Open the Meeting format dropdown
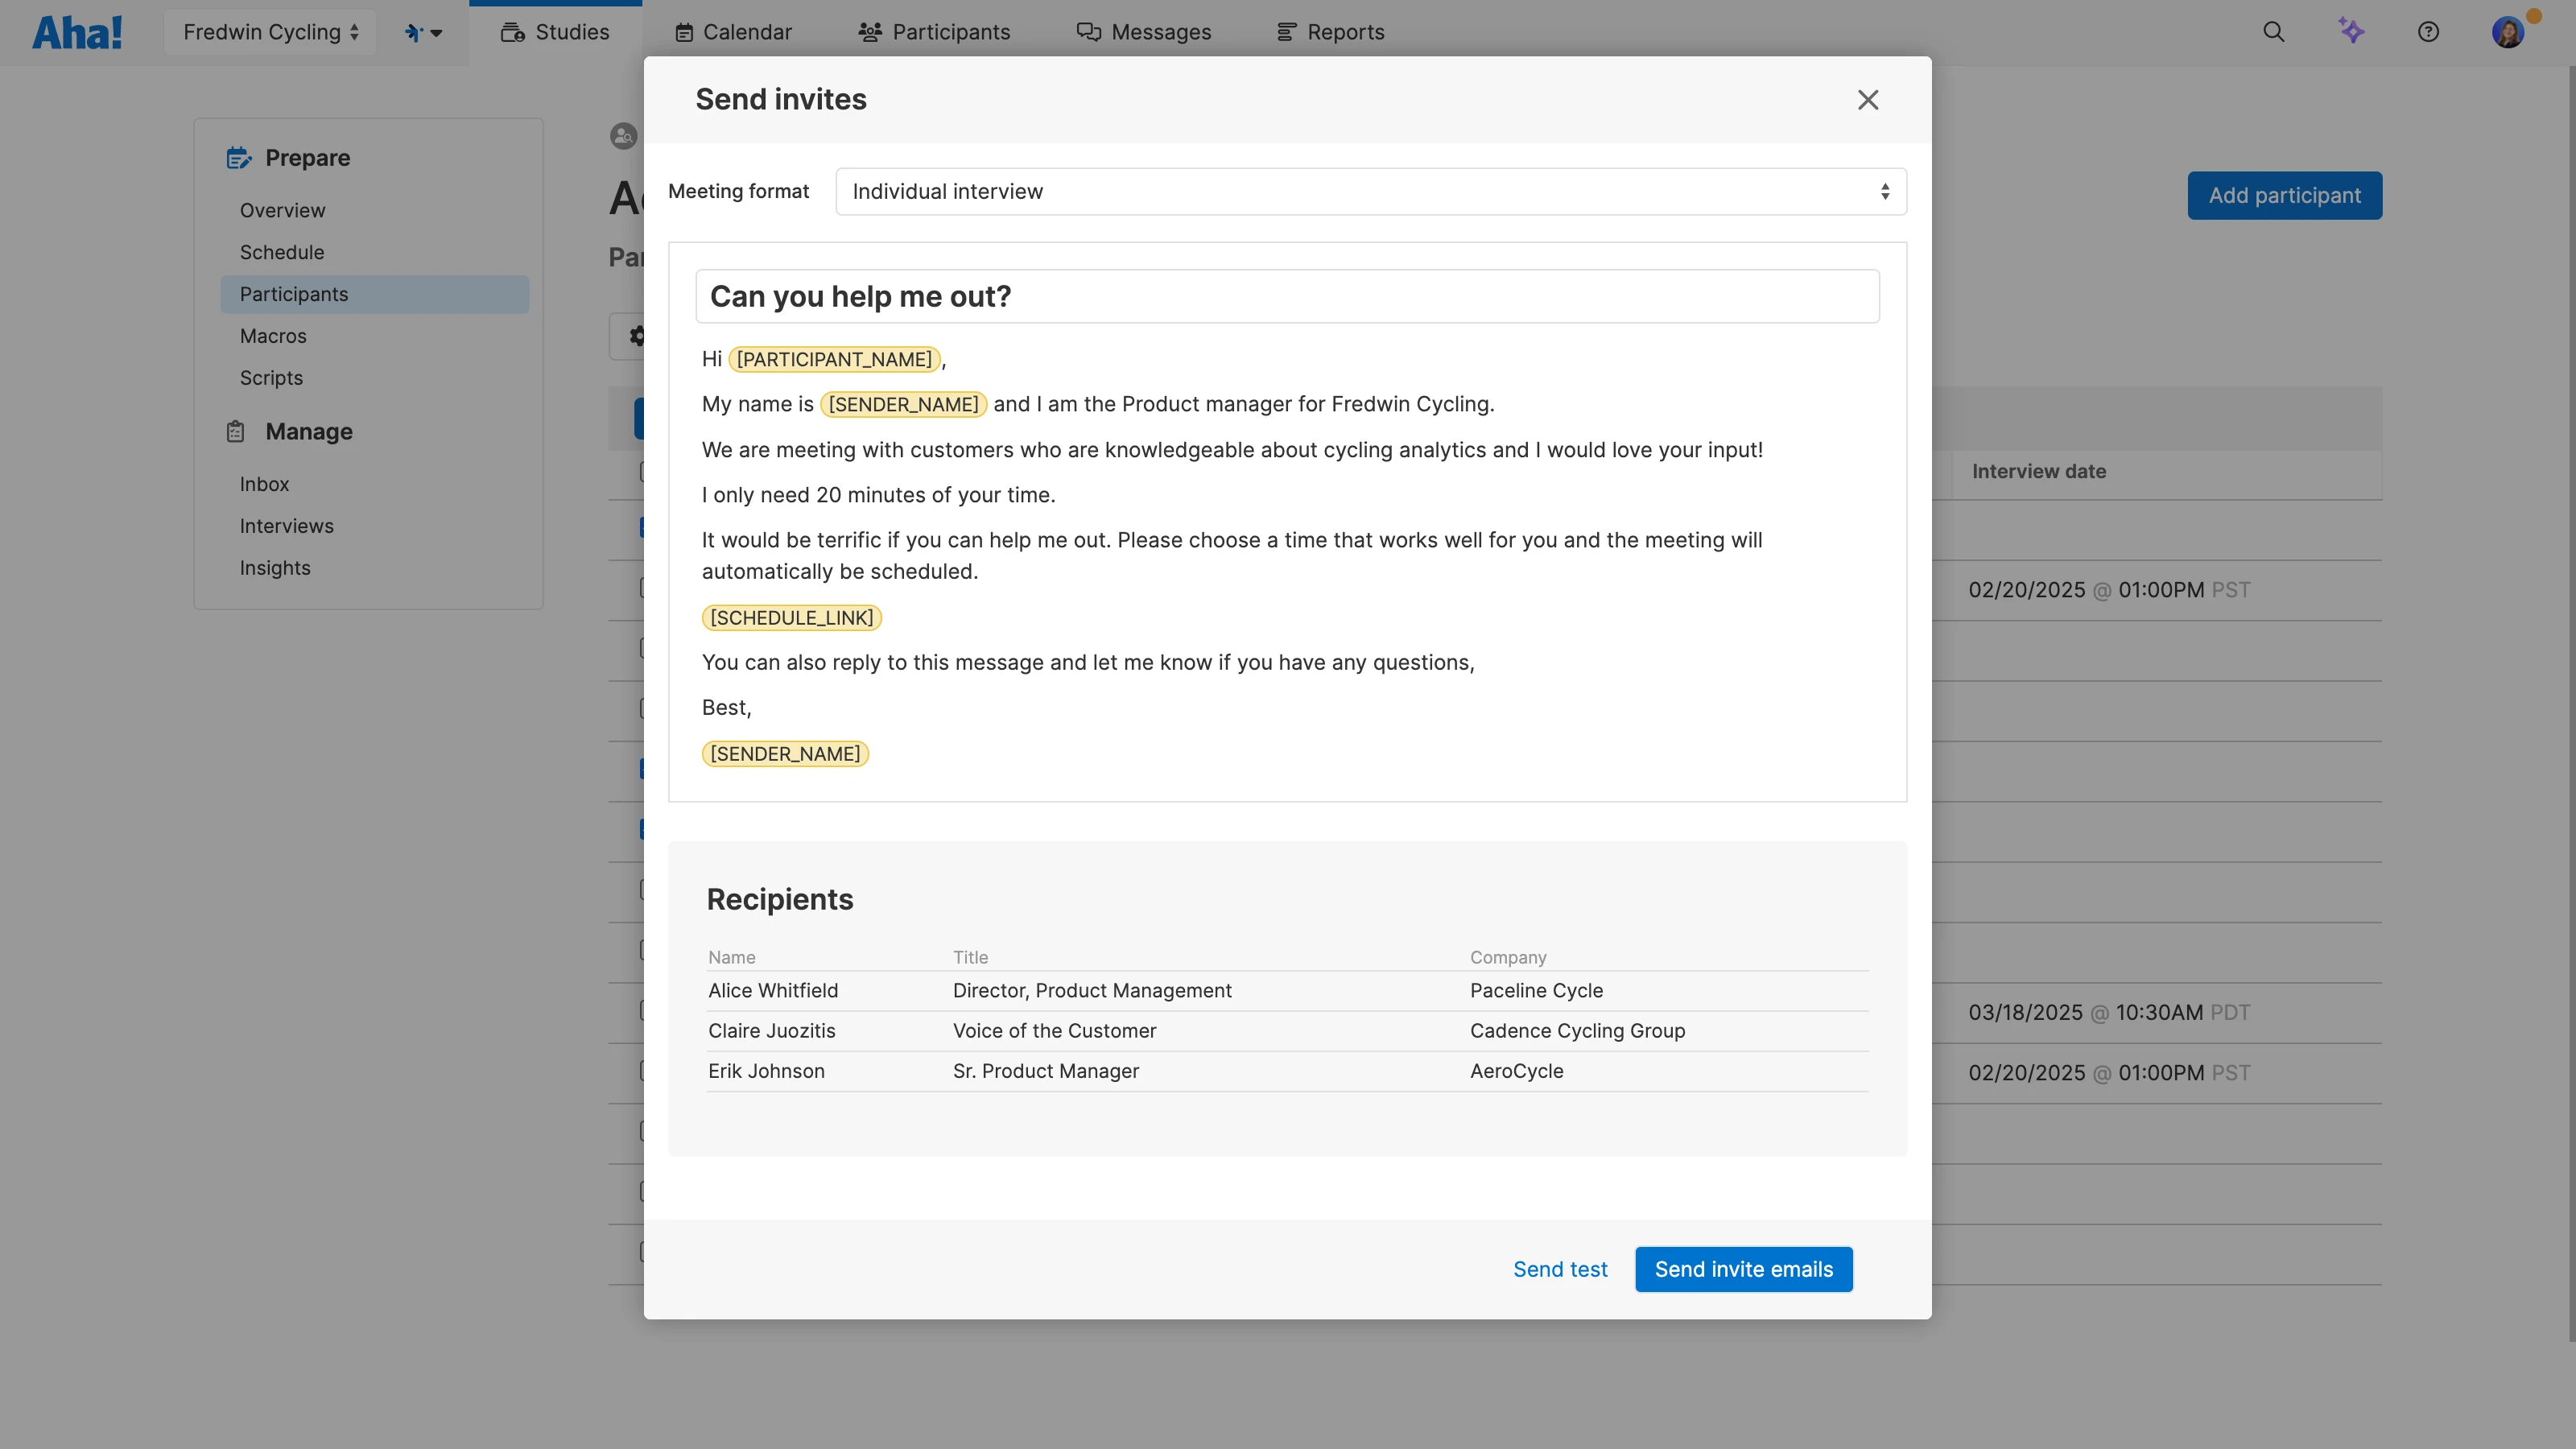Screen dimensions: 2576x1449 [1370, 191]
